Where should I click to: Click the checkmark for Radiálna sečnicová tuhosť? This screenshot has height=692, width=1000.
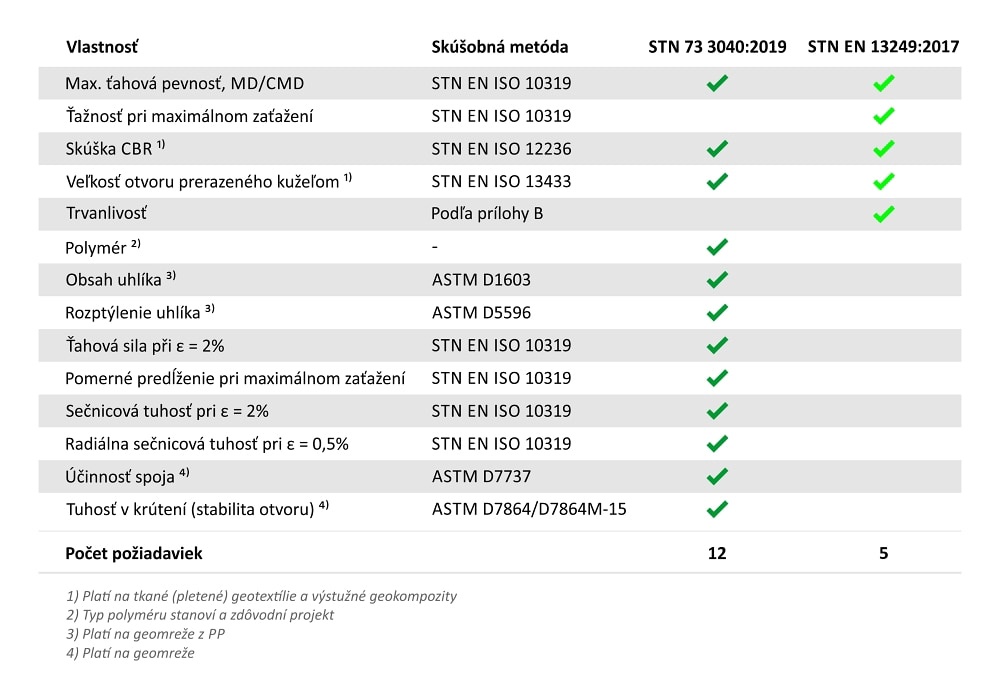[717, 443]
